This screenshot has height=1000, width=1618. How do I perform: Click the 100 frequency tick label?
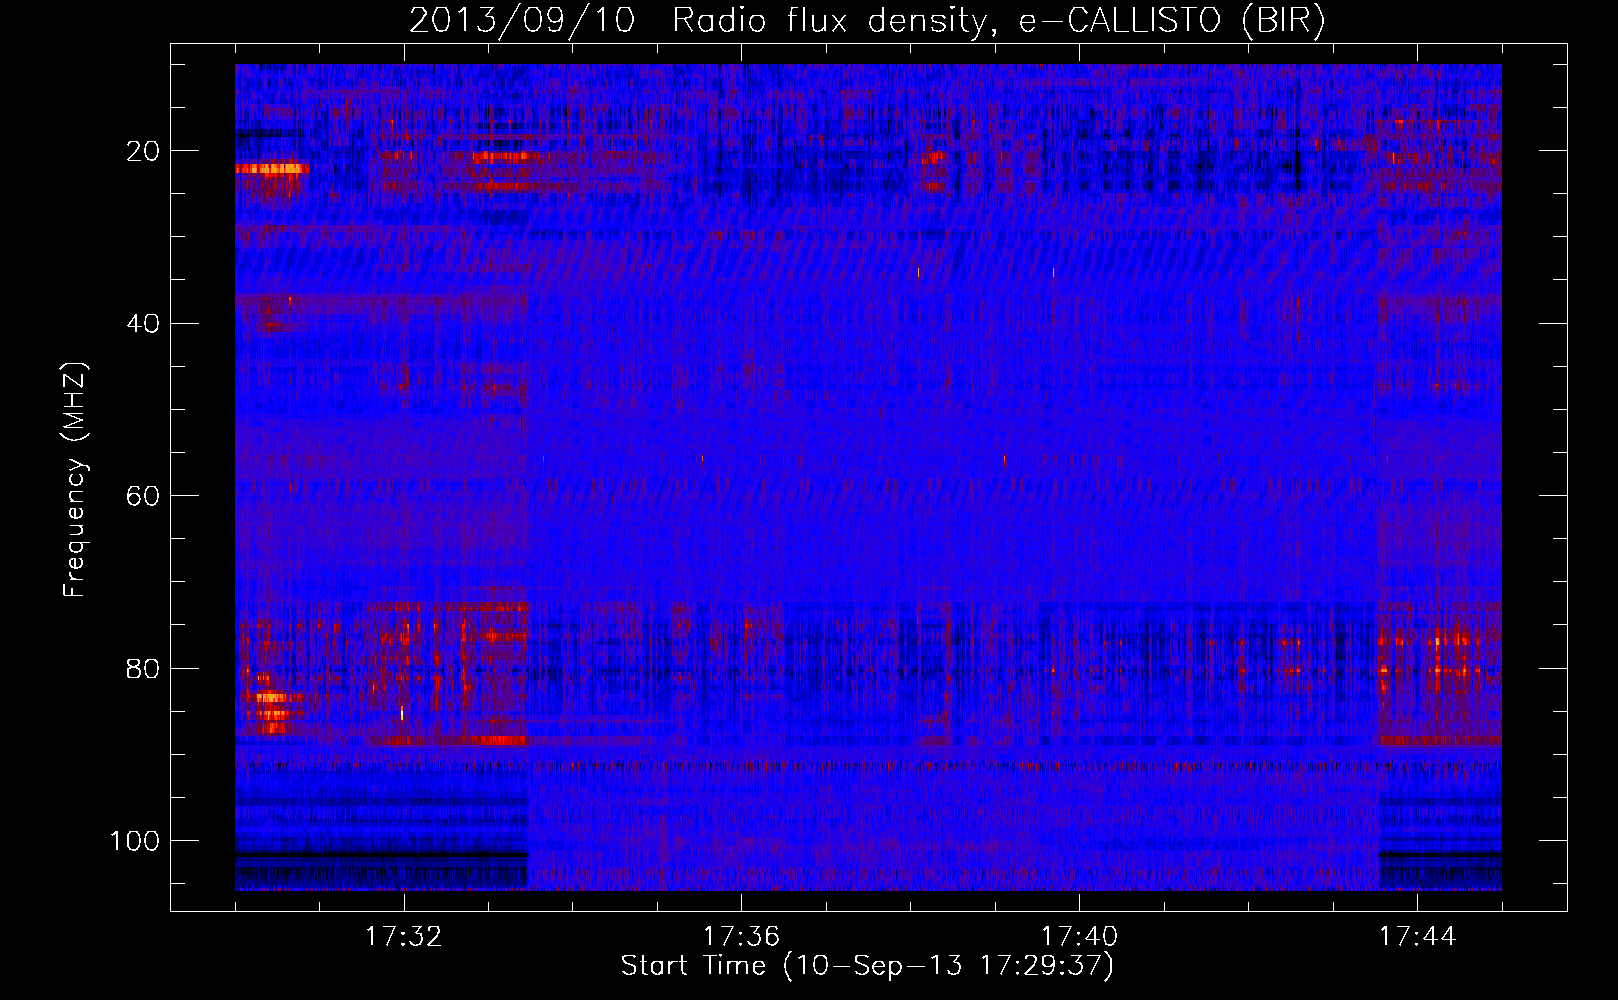[x=135, y=841]
